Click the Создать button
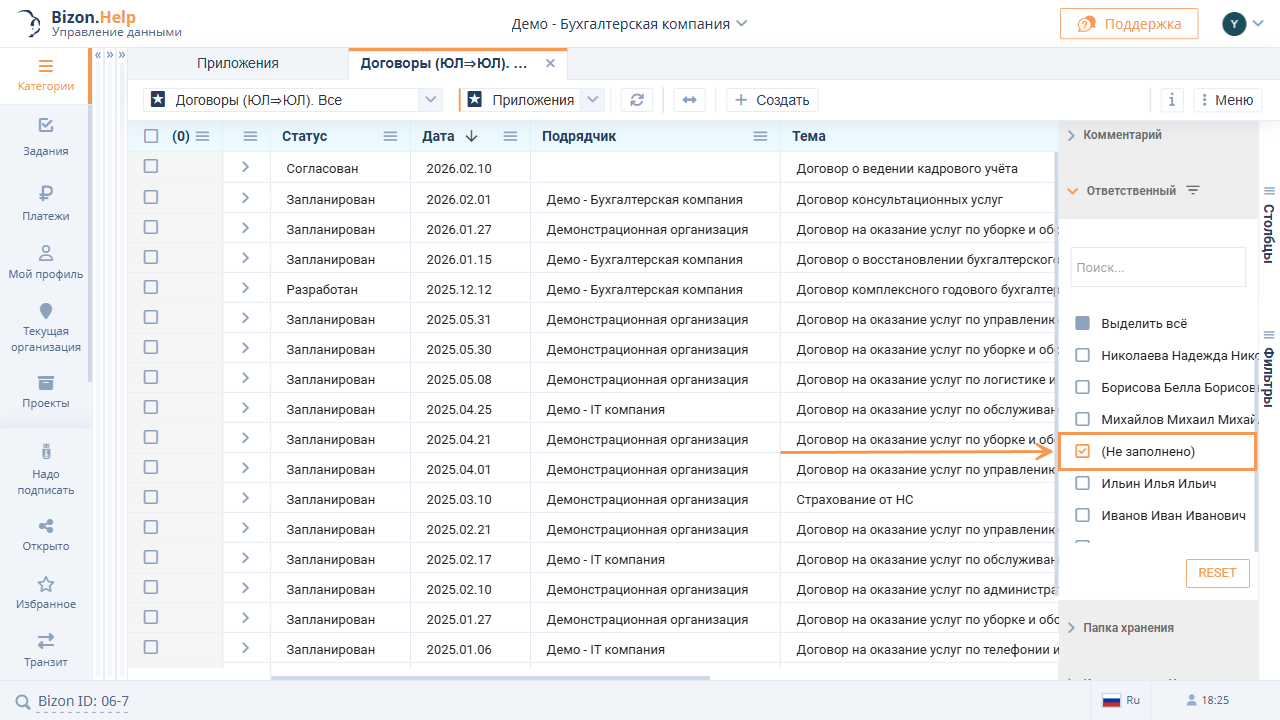Viewport: 1280px width, 720px height. coord(772,100)
